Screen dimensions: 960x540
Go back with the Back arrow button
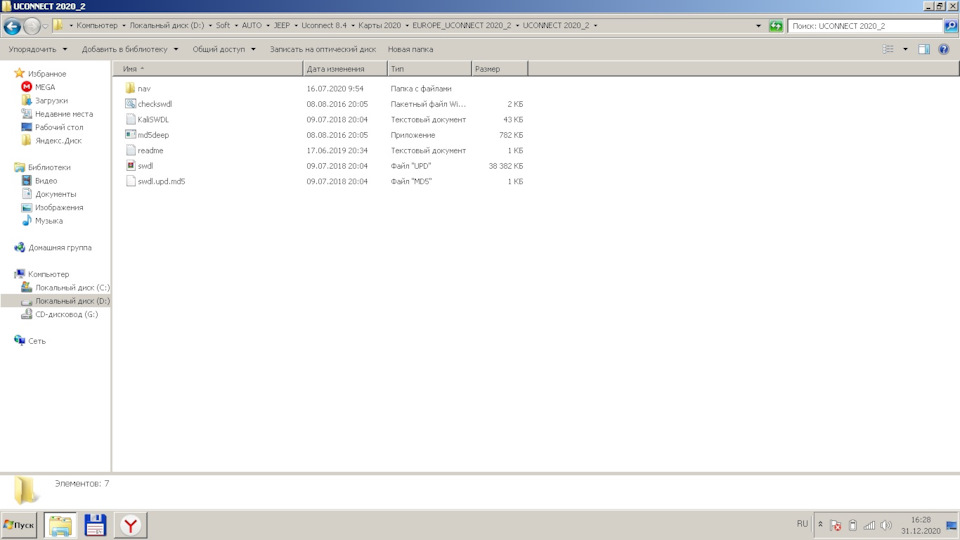(12, 26)
